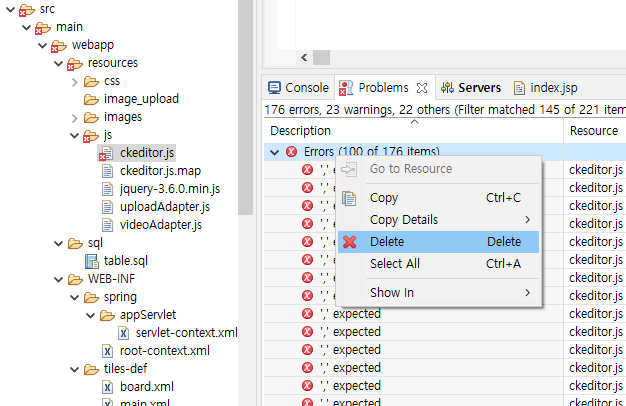Collapse the js folder
This screenshot has width=626, height=406.
pos(75,135)
